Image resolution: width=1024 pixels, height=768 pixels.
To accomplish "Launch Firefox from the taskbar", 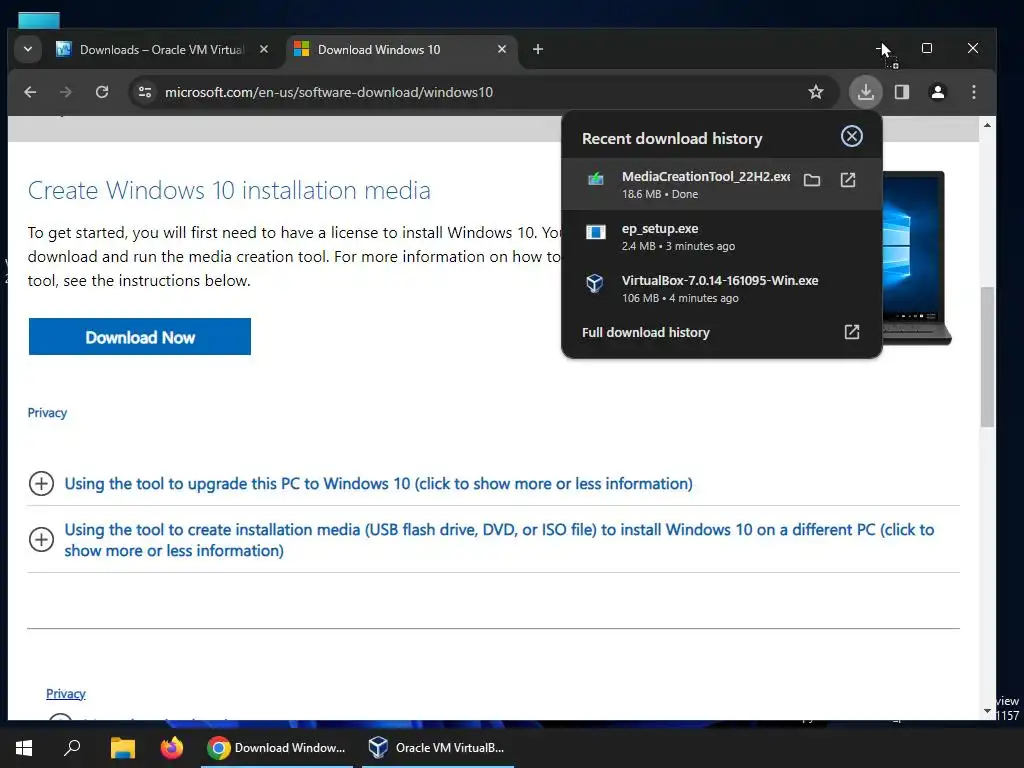I will [172, 748].
